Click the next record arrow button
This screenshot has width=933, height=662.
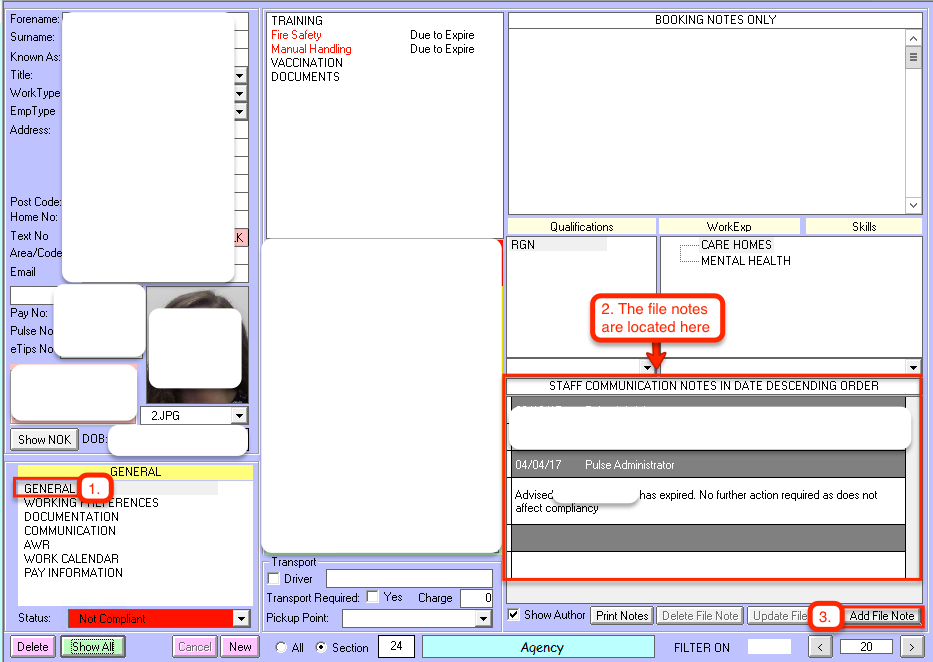tap(910, 647)
